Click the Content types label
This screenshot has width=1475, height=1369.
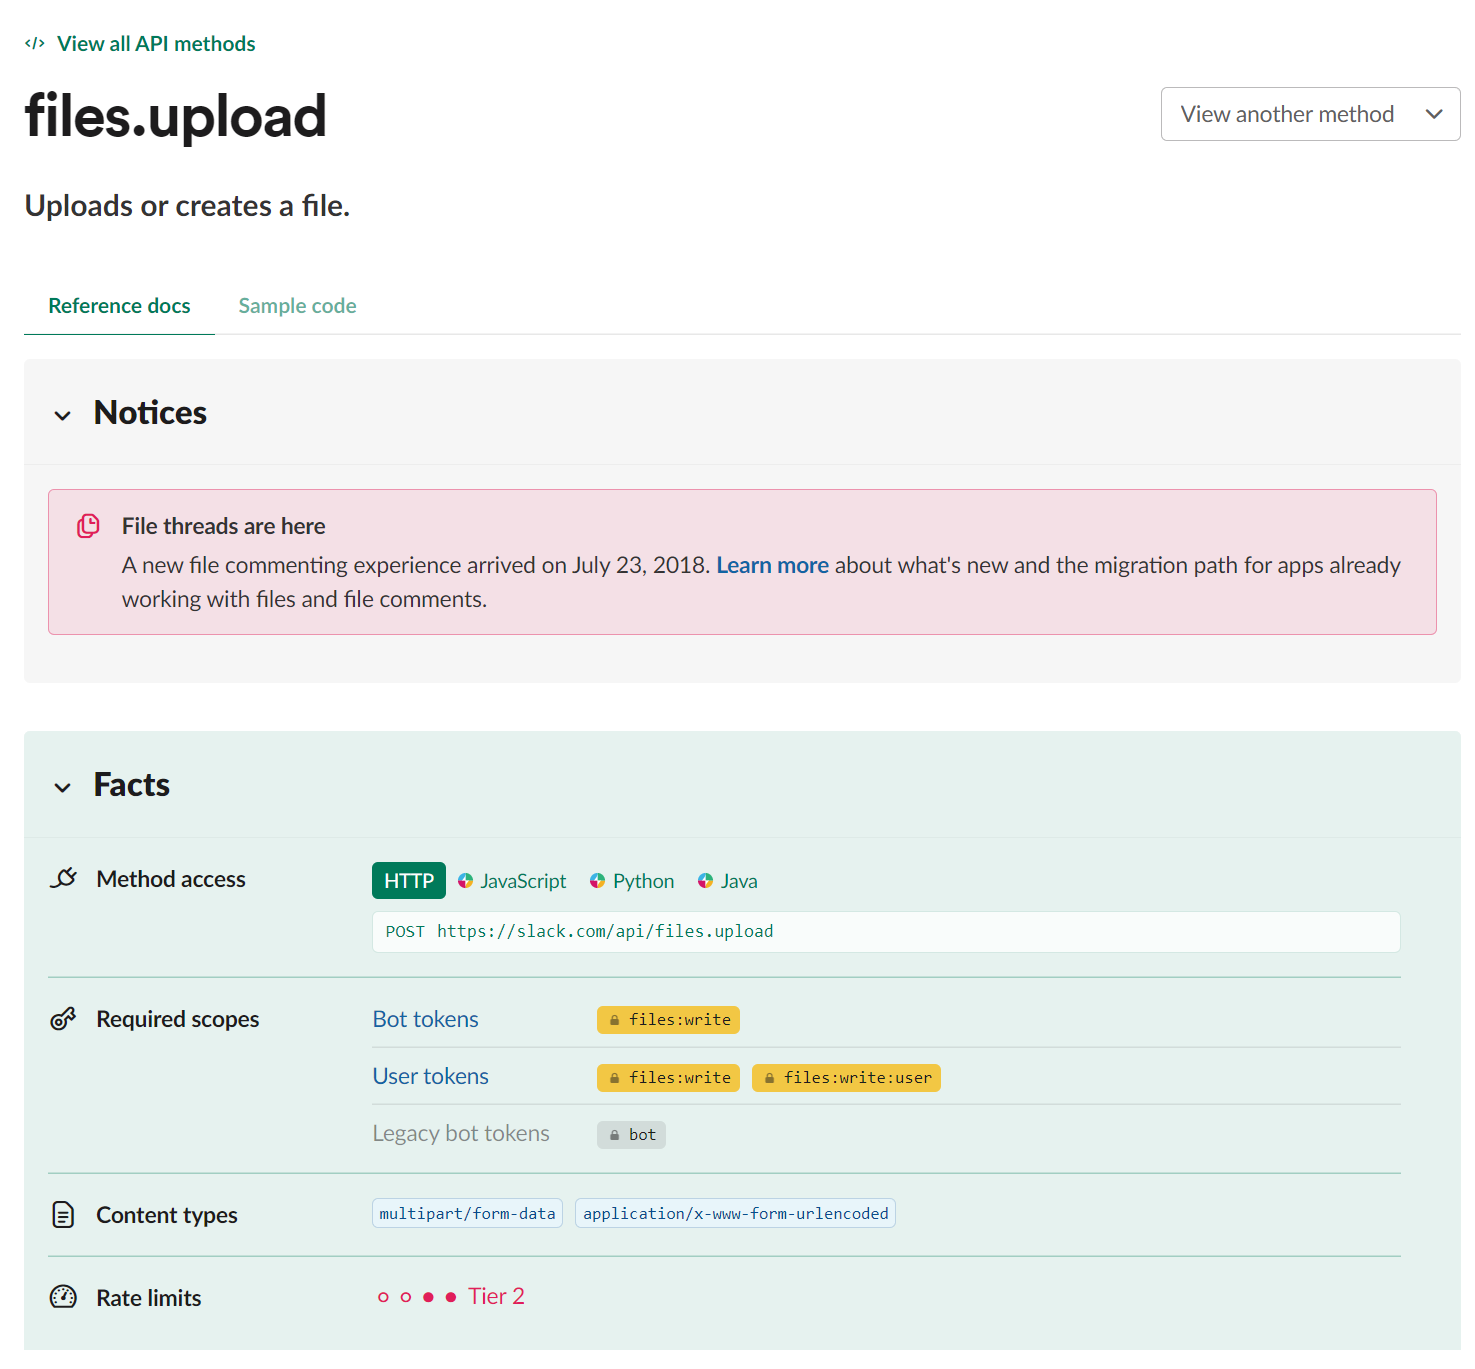pyautogui.click(x=167, y=1215)
